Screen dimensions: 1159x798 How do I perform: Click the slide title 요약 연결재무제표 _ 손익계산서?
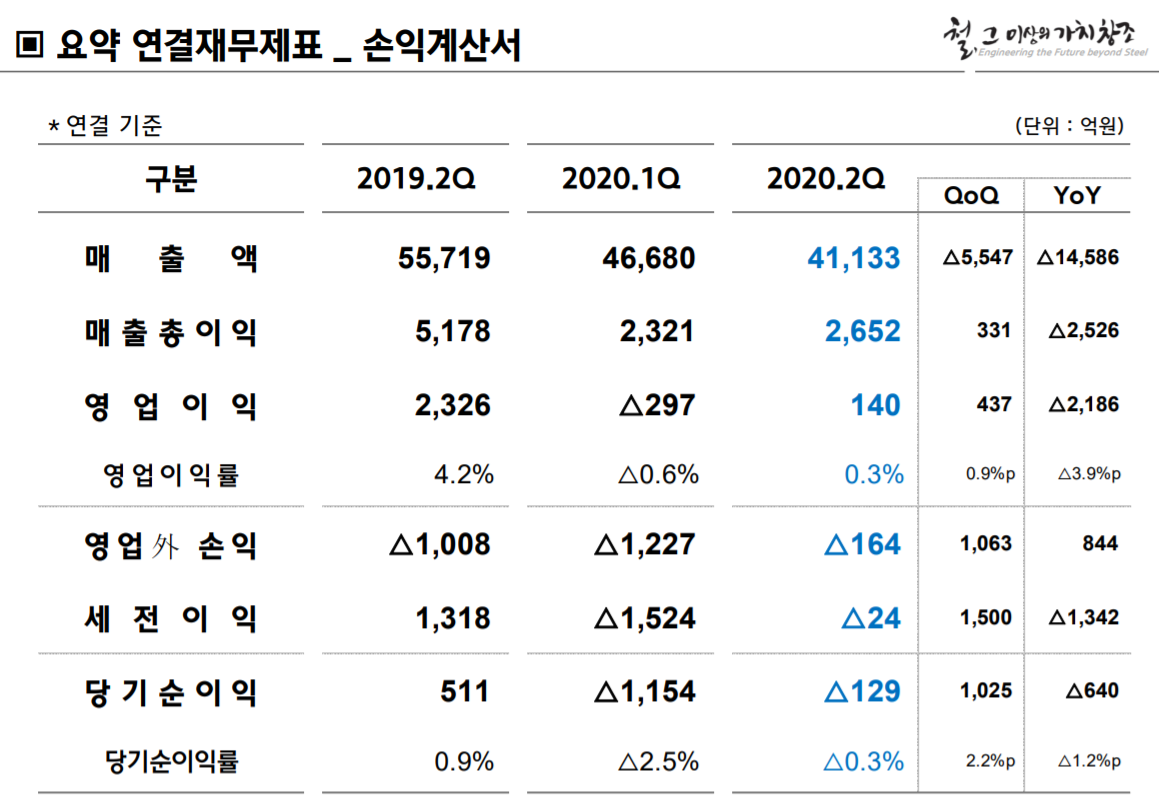click(289, 45)
